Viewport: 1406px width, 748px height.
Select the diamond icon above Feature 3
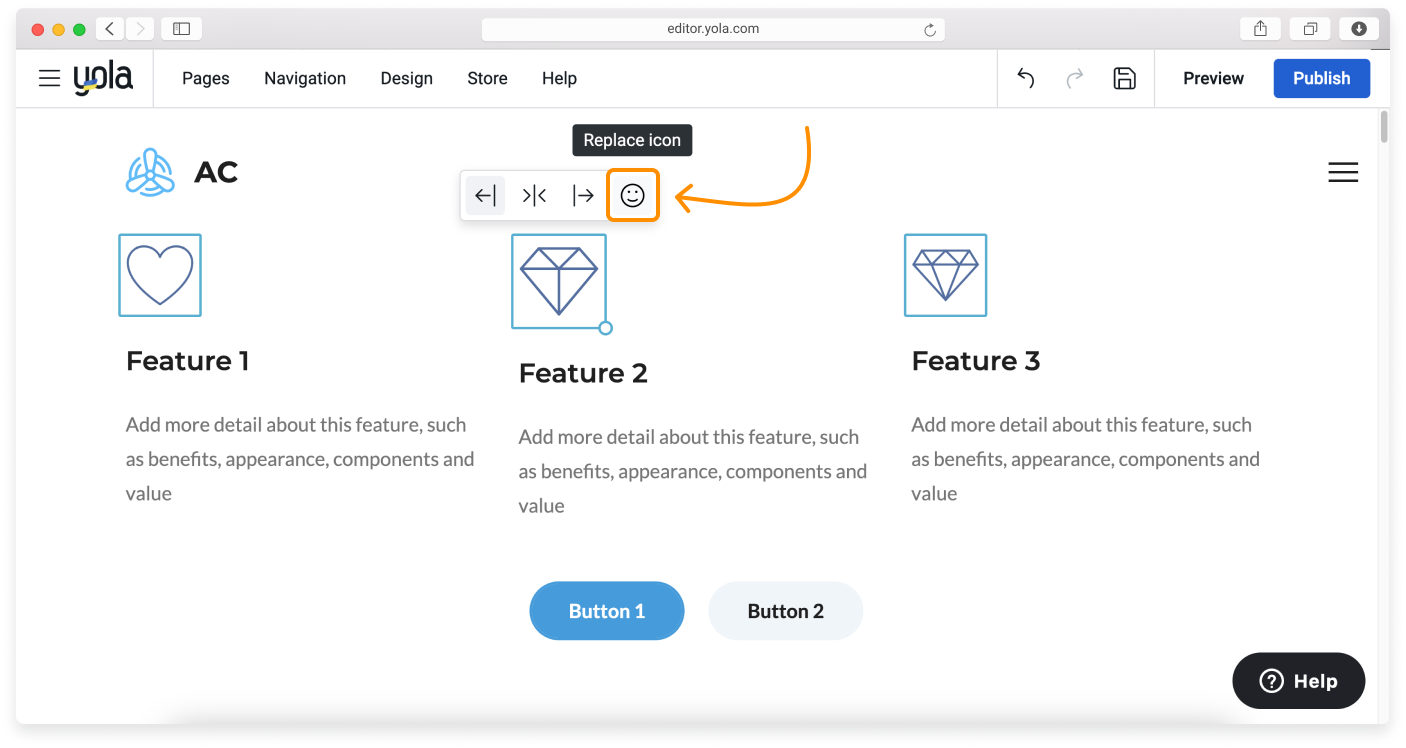click(945, 275)
